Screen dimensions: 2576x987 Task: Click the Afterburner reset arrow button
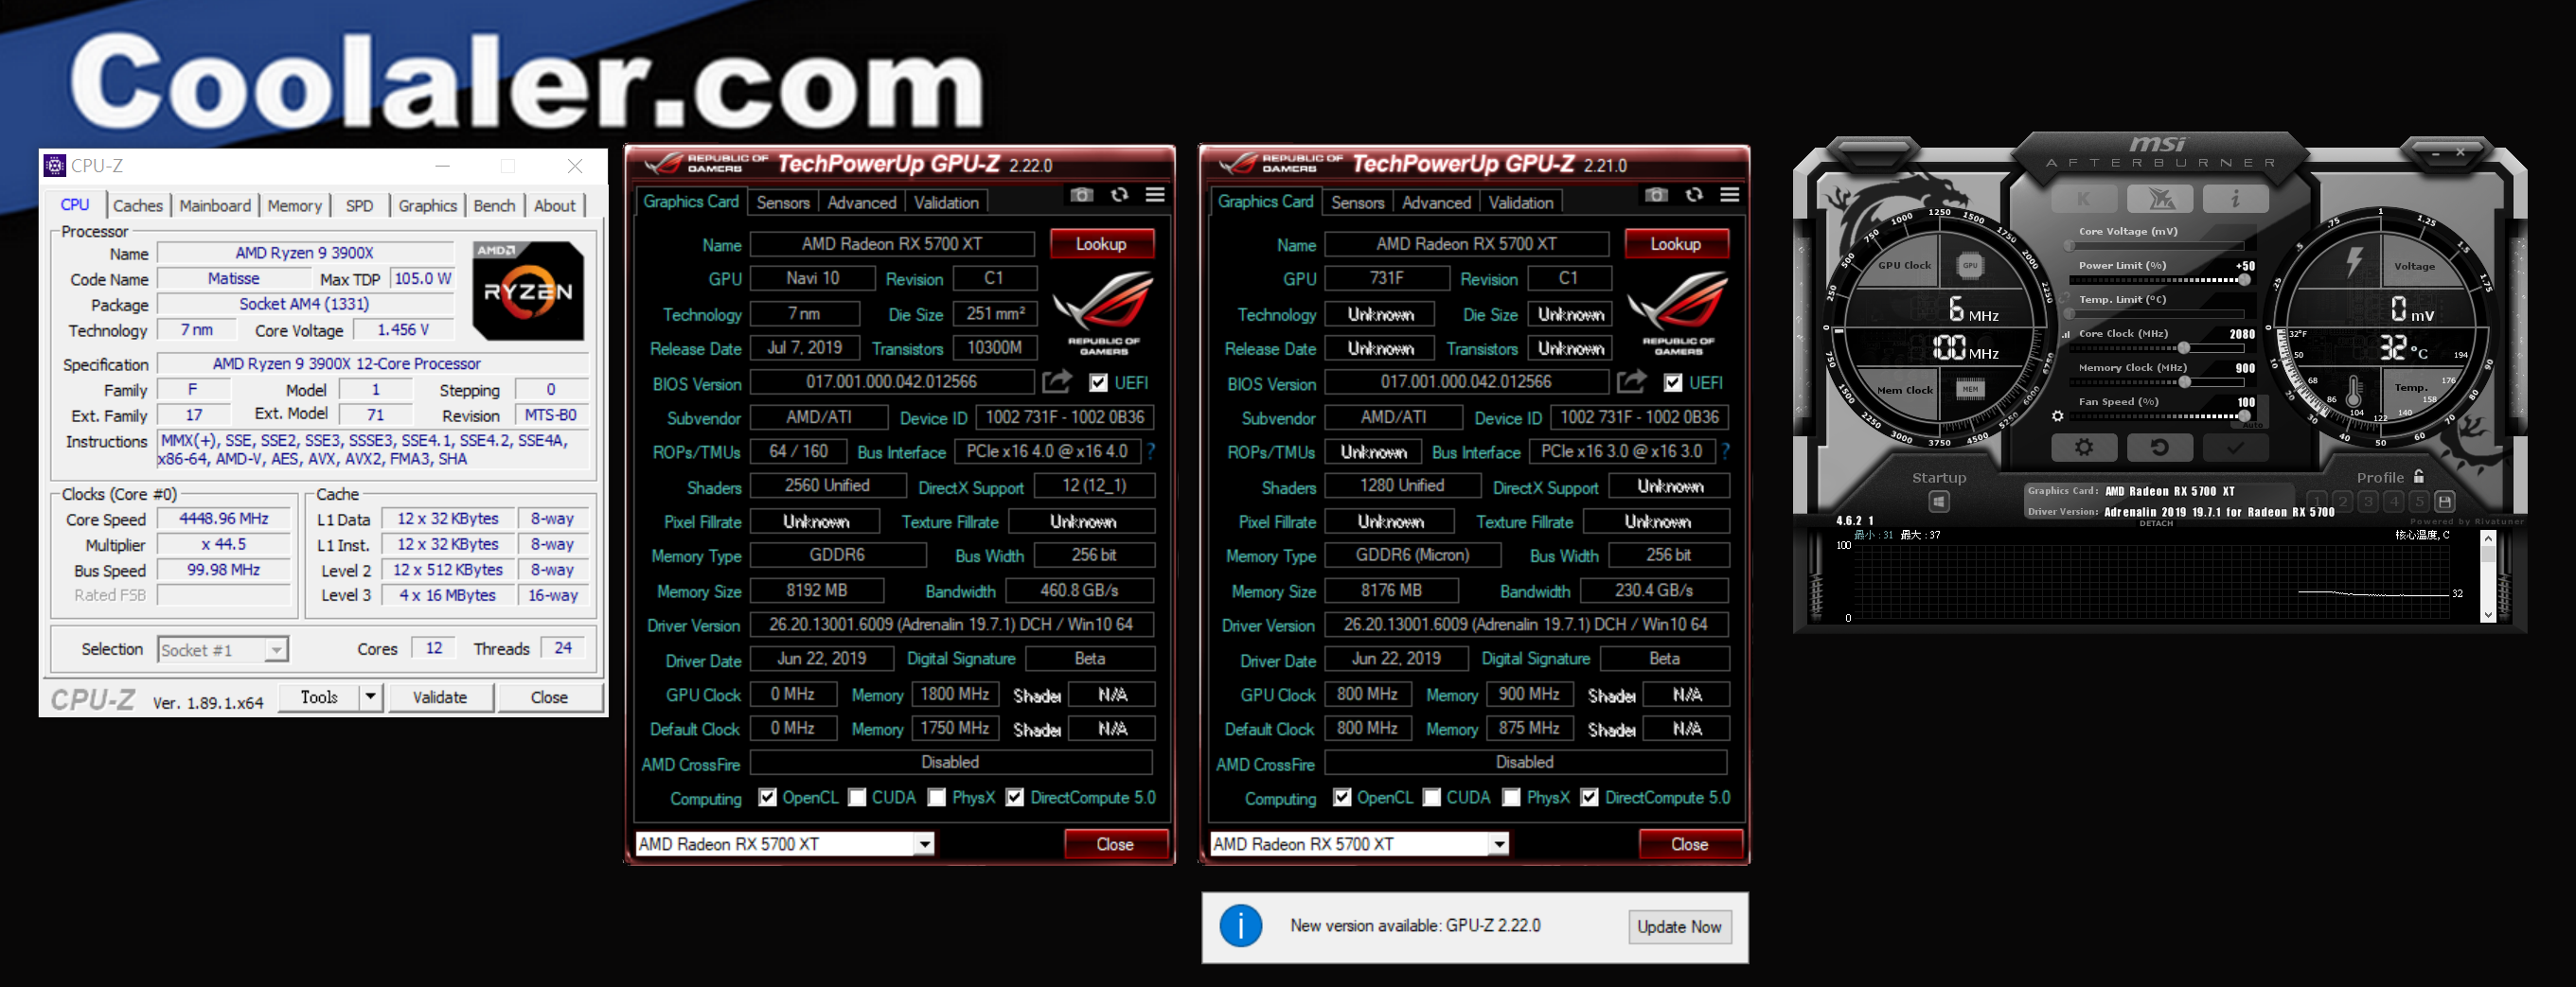(2160, 448)
